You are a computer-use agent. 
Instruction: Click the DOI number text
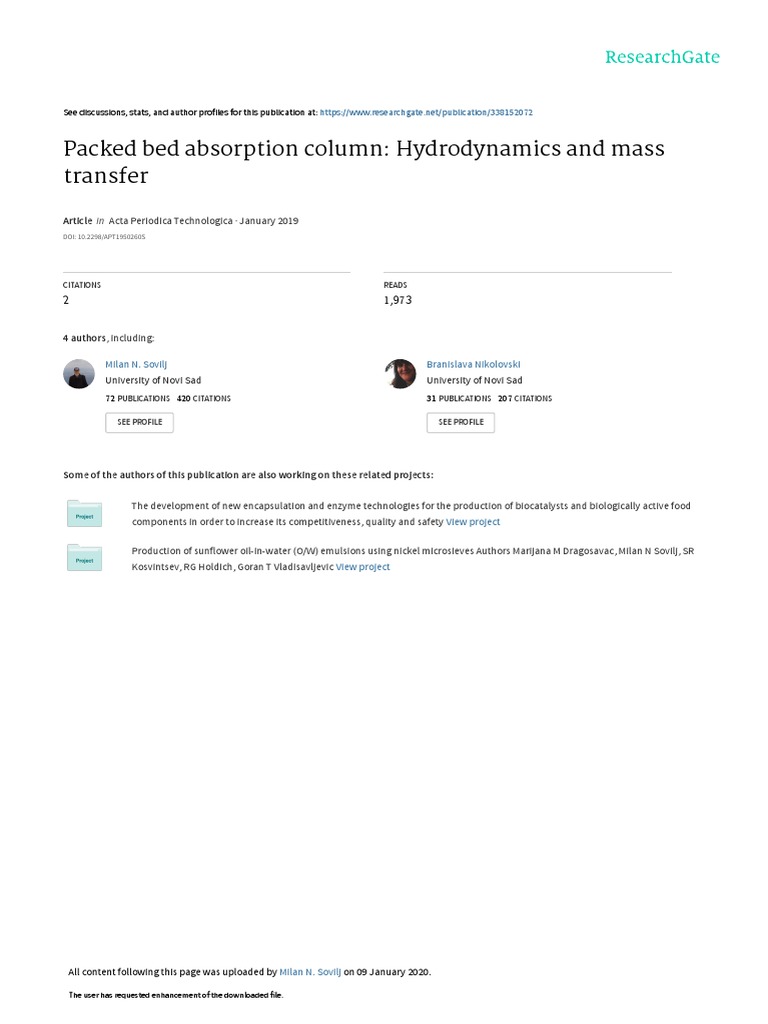click(x=104, y=237)
